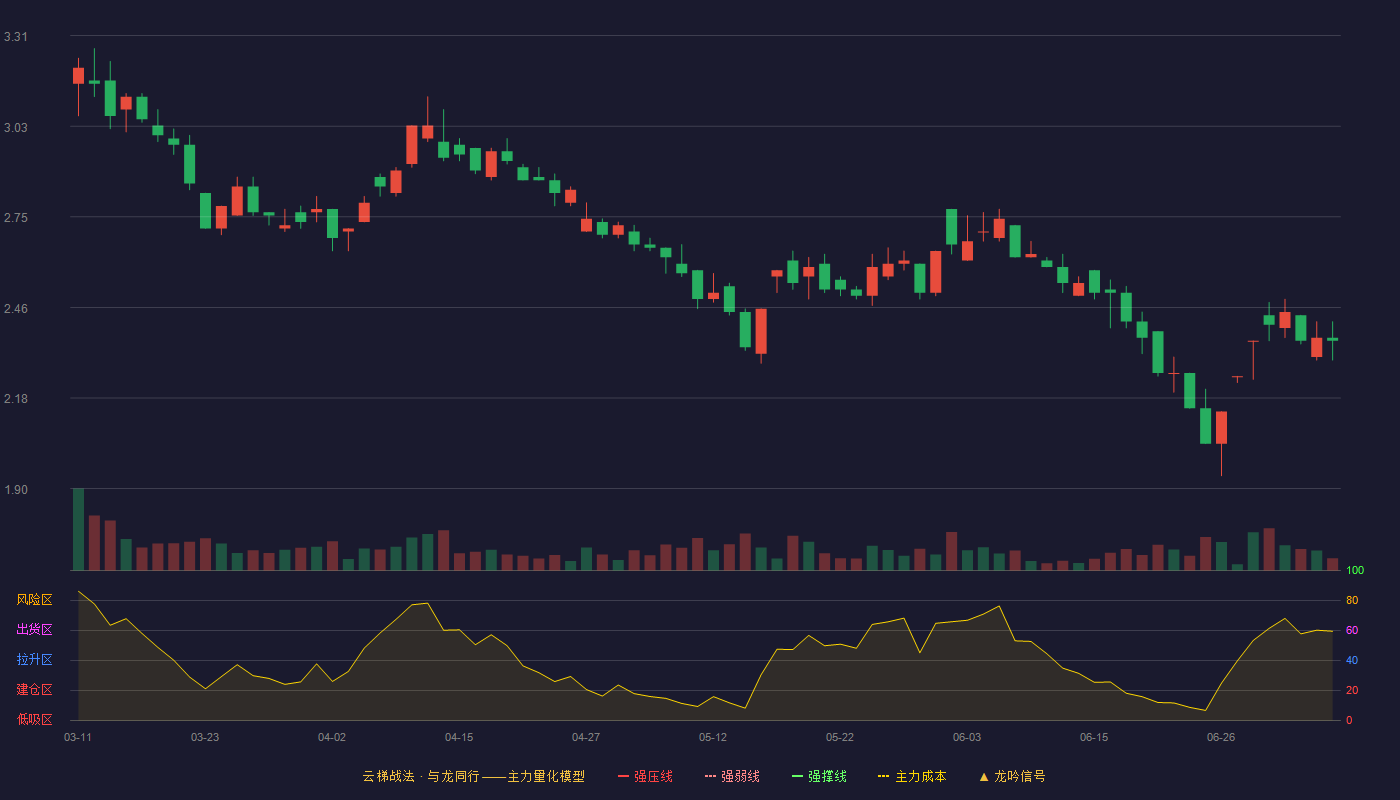Click the 40 indicator axis value
Image resolution: width=1400 pixels, height=800 pixels.
tap(1352, 660)
